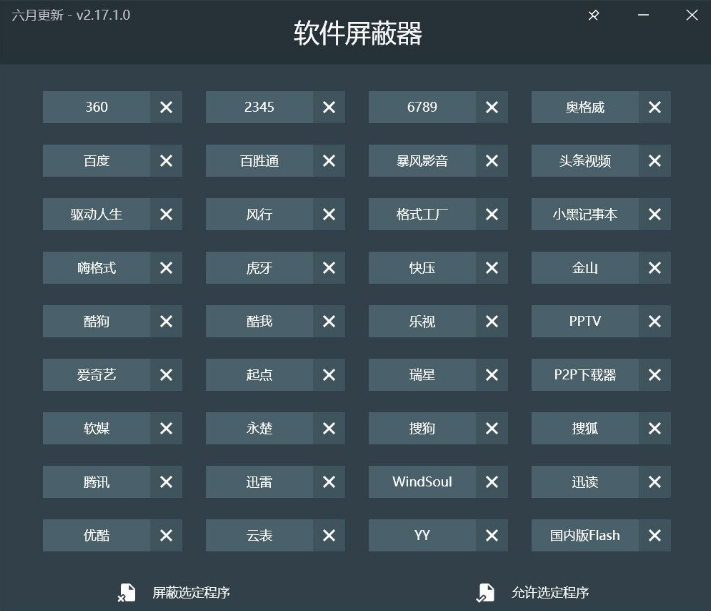Toggle the X mark for WindSoul

492,482
